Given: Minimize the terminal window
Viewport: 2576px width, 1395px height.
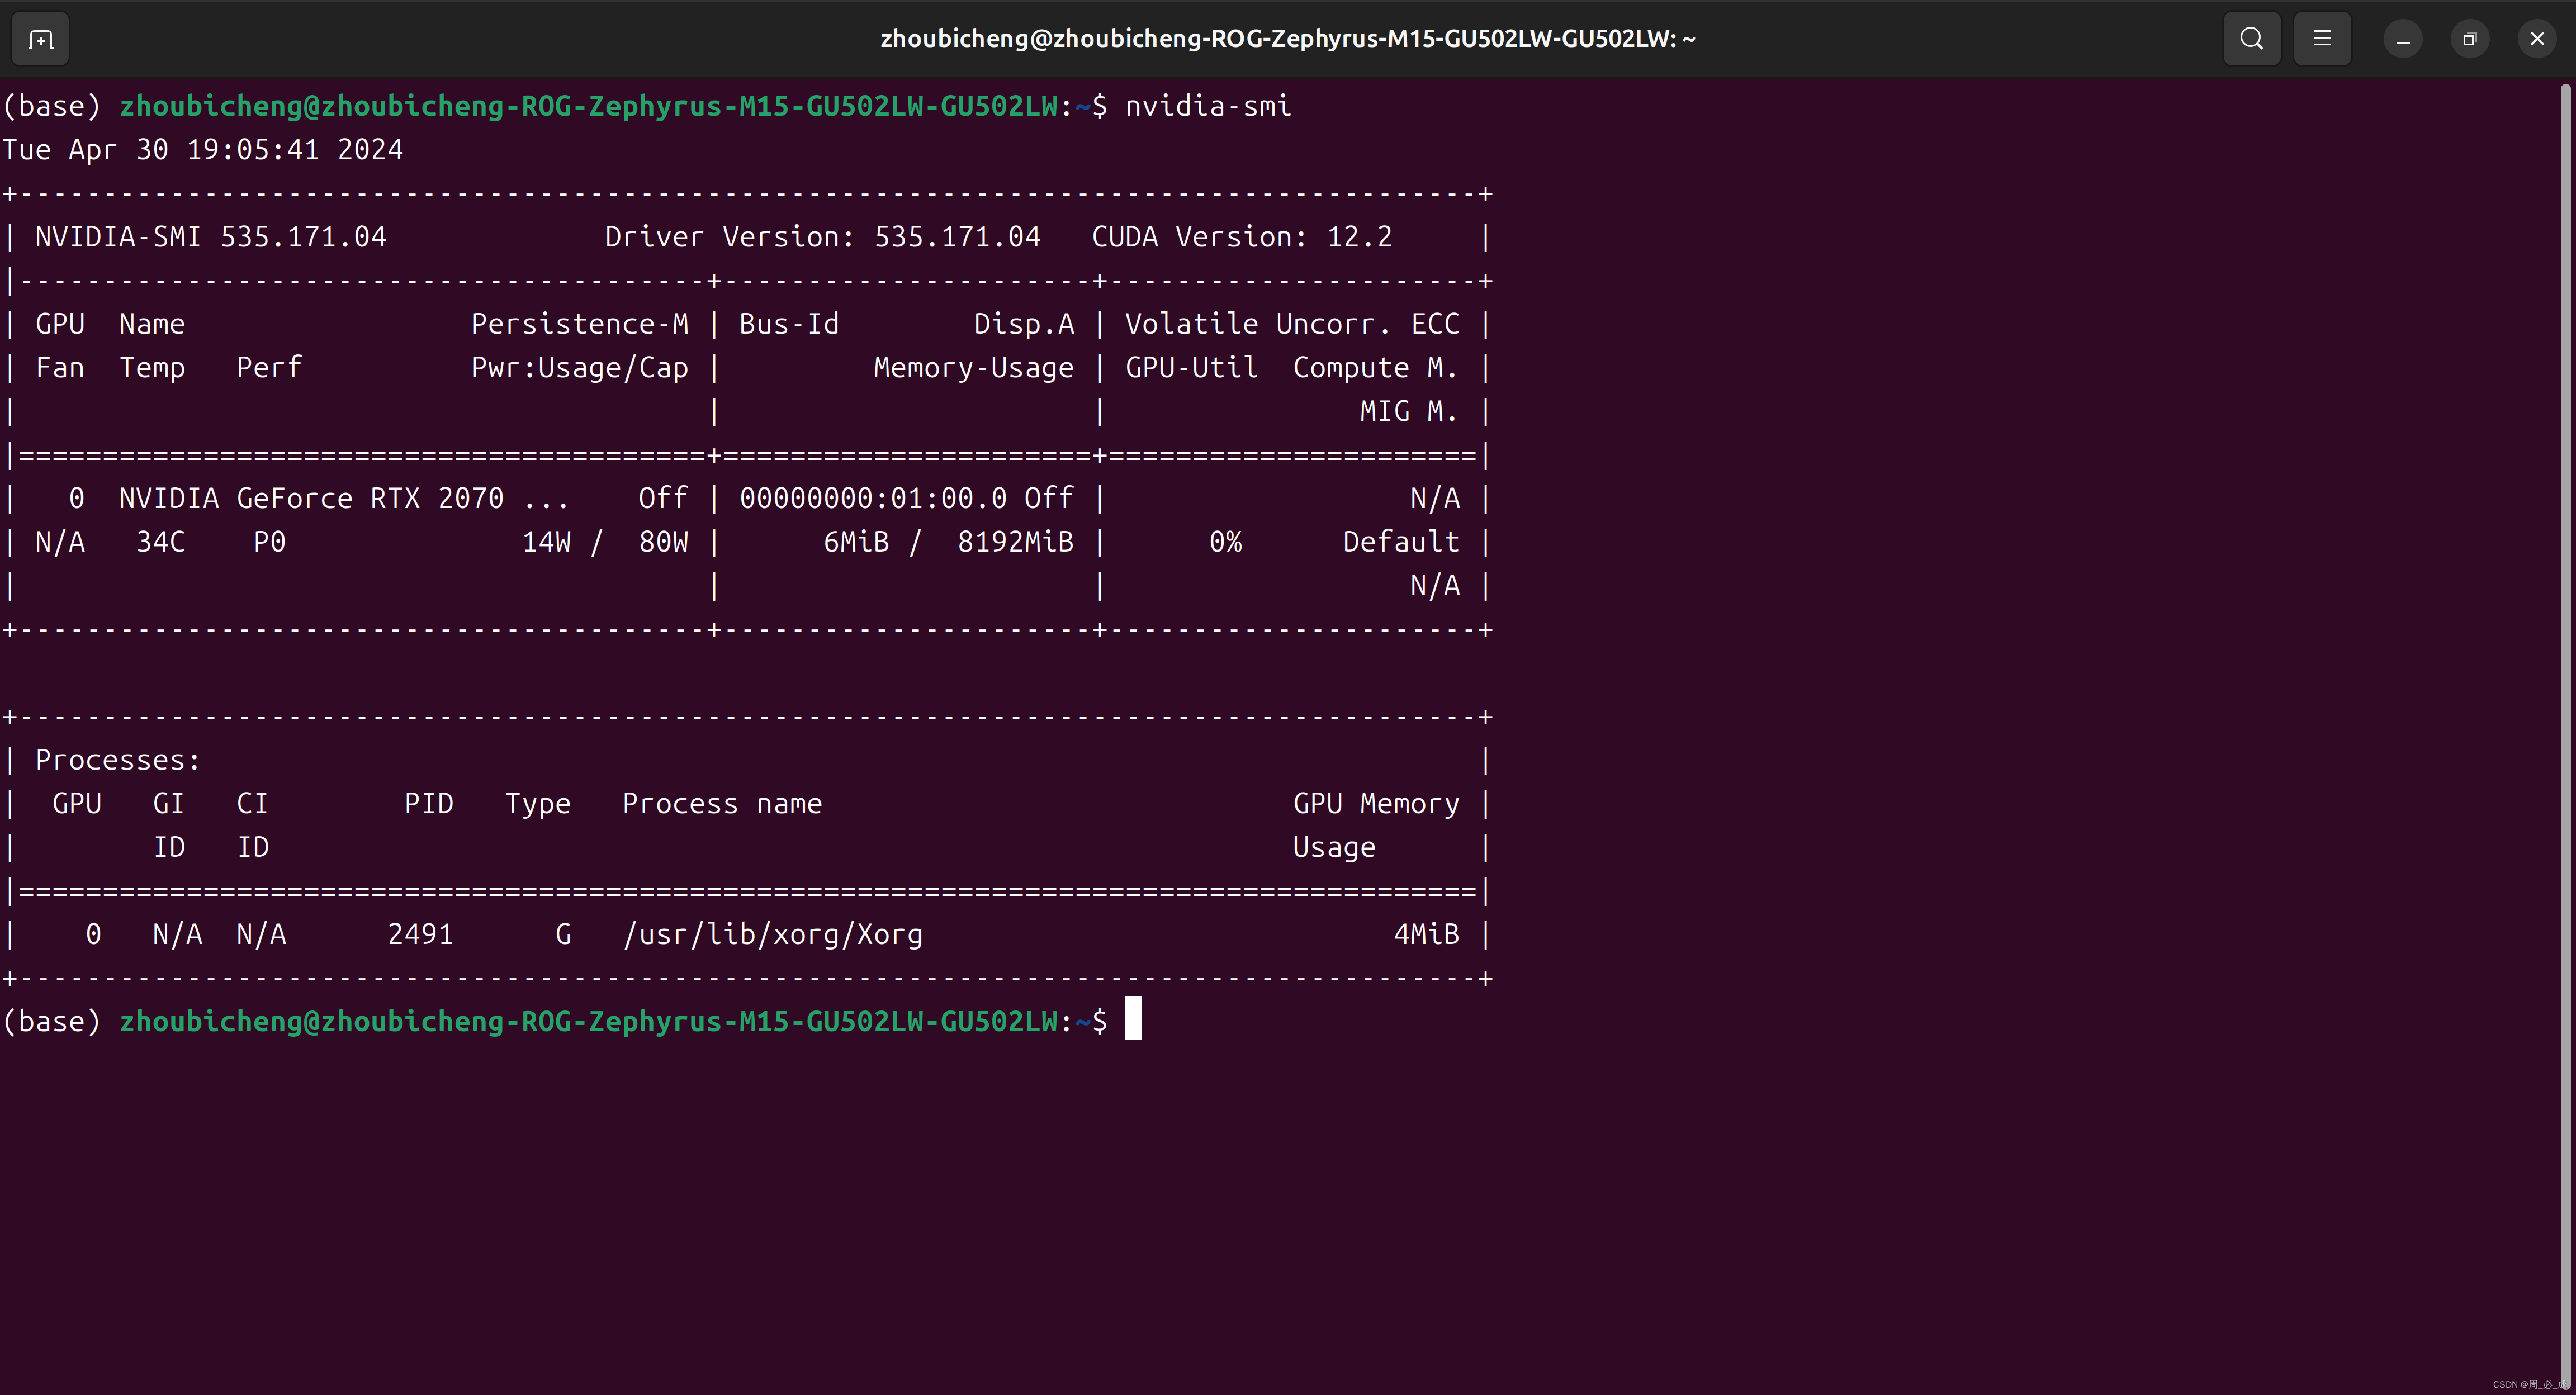Looking at the screenshot, I should (2402, 39).
